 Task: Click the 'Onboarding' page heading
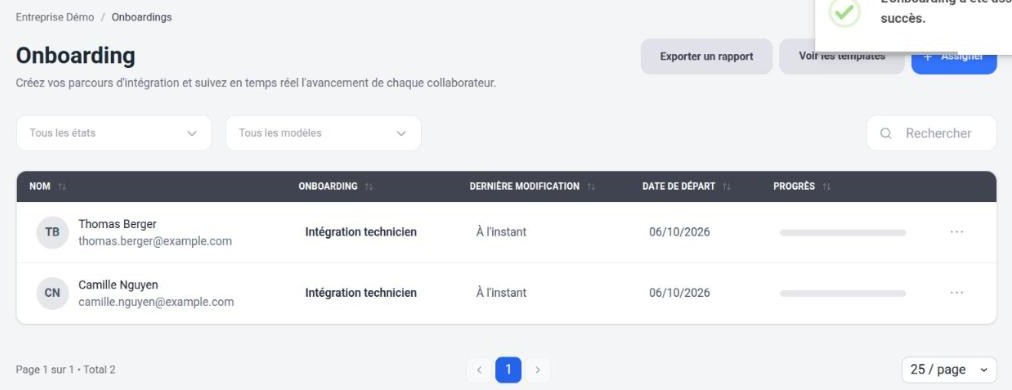coord(76,56)
